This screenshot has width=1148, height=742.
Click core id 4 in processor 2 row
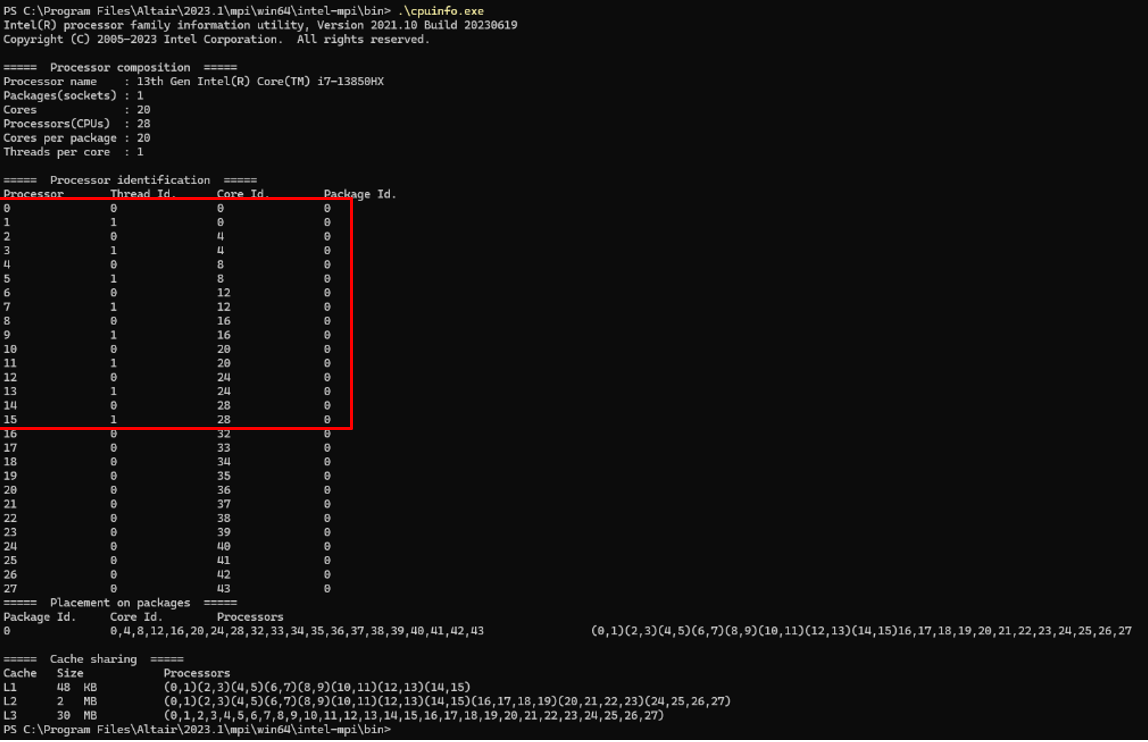click(220, 237)
